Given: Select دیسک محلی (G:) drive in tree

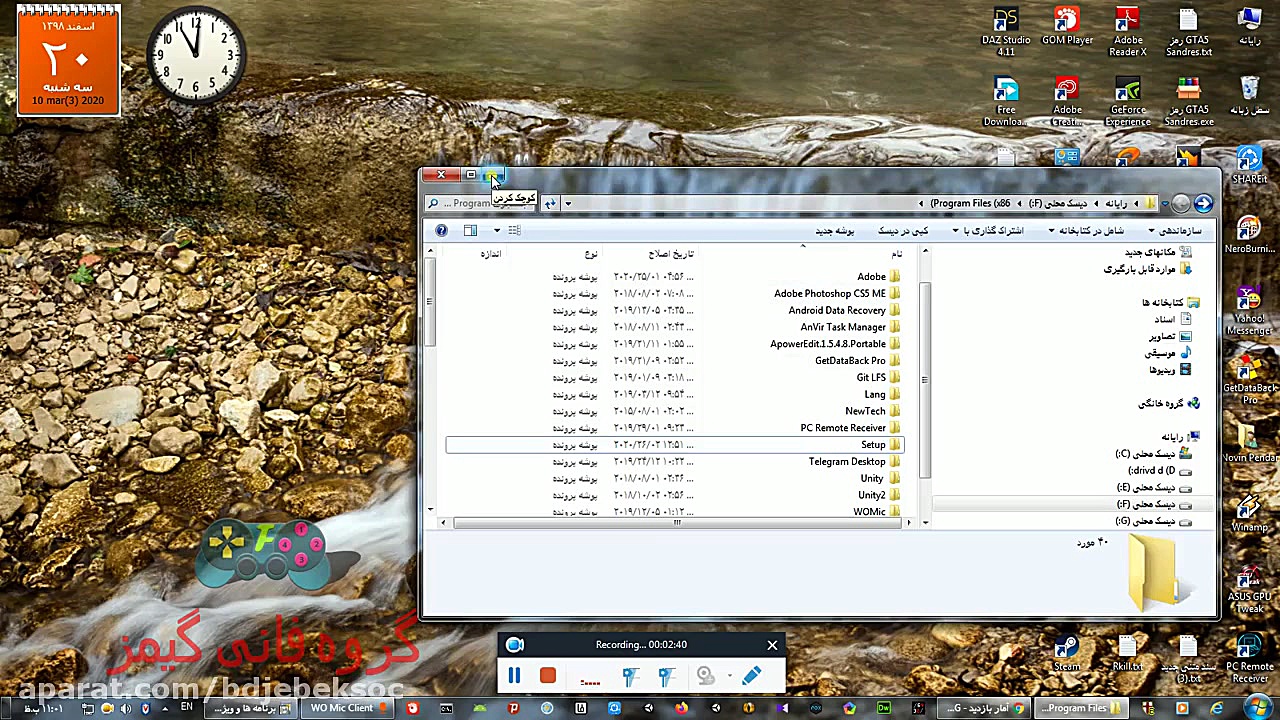Looking at the screenshot, I should tap(1153, 522).
